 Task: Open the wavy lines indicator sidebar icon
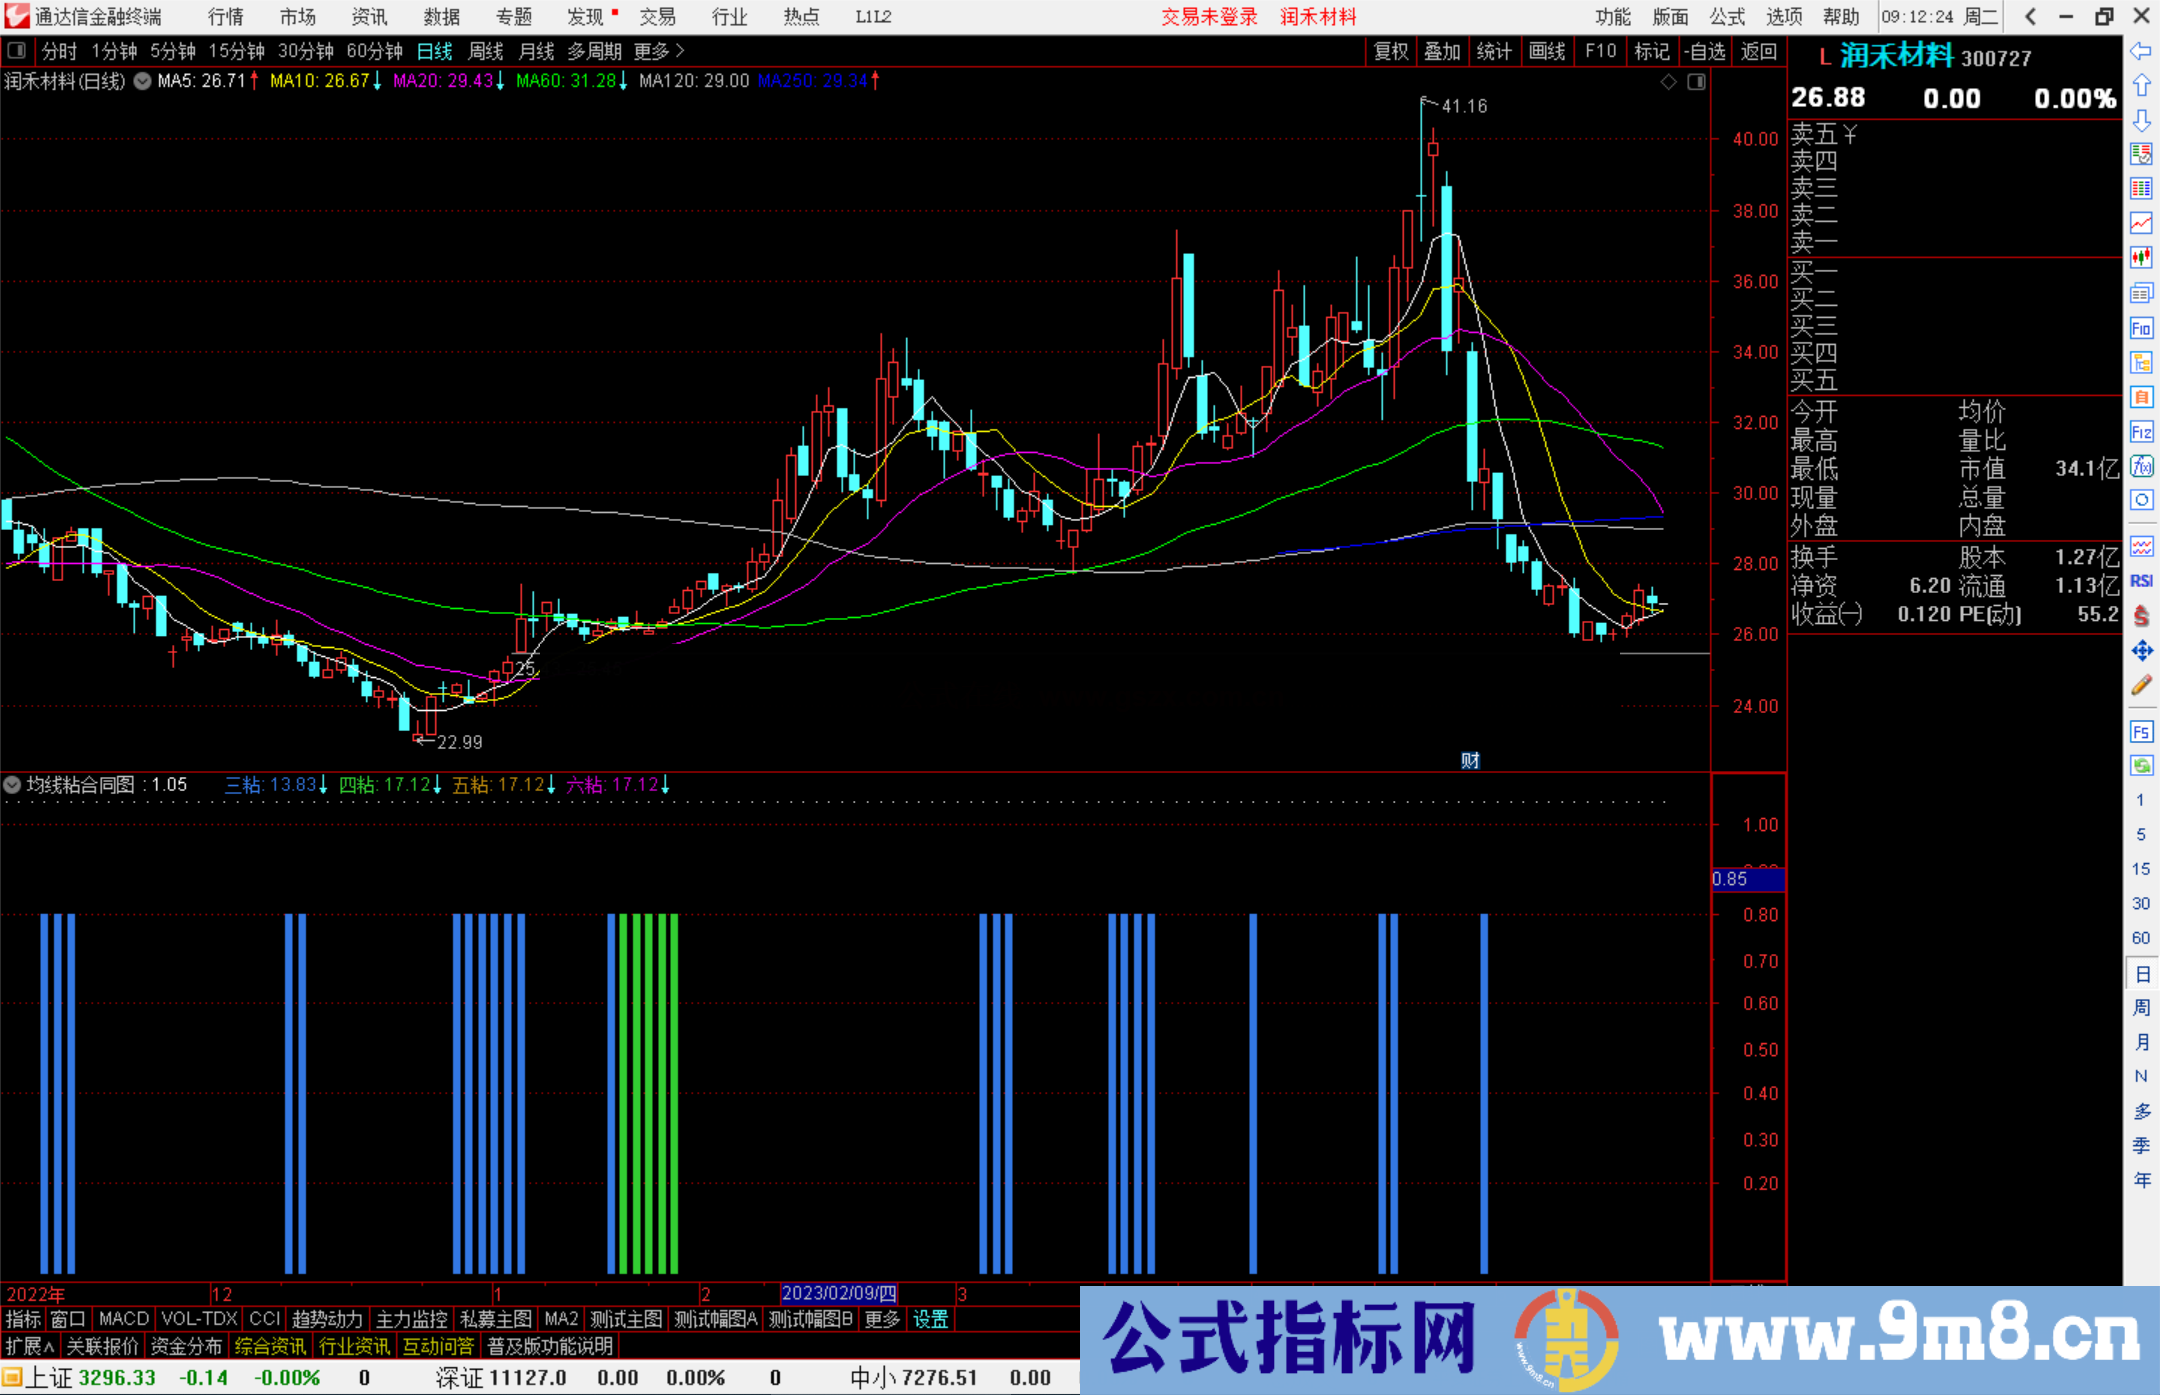[2141, 546]
